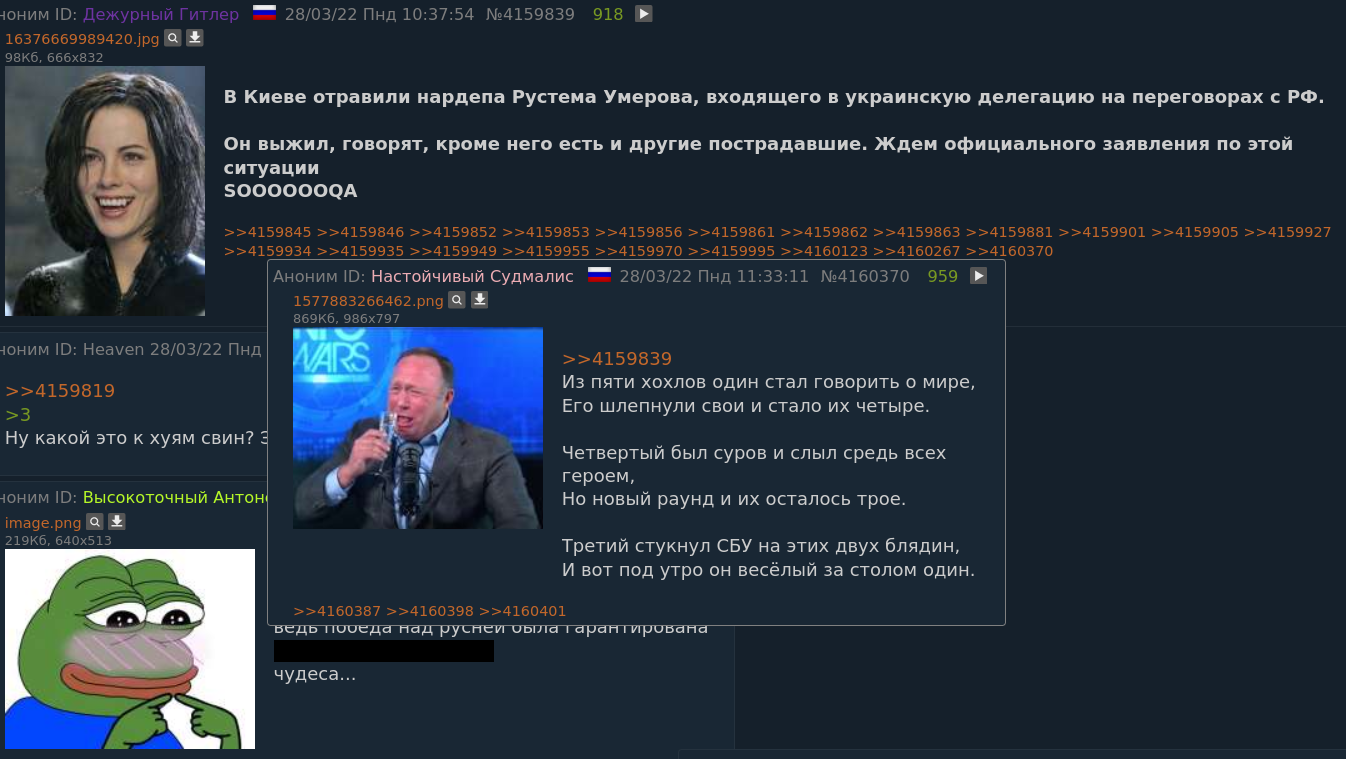Open post menu arrow for №4159839

coord(644,14)
